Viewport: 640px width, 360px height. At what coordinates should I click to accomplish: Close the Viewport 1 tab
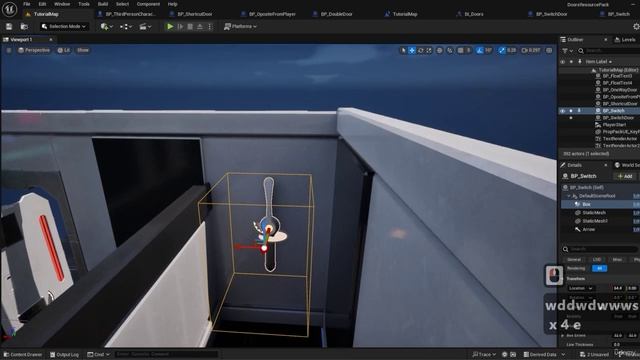pyautogui.click(x=51, y=40)
